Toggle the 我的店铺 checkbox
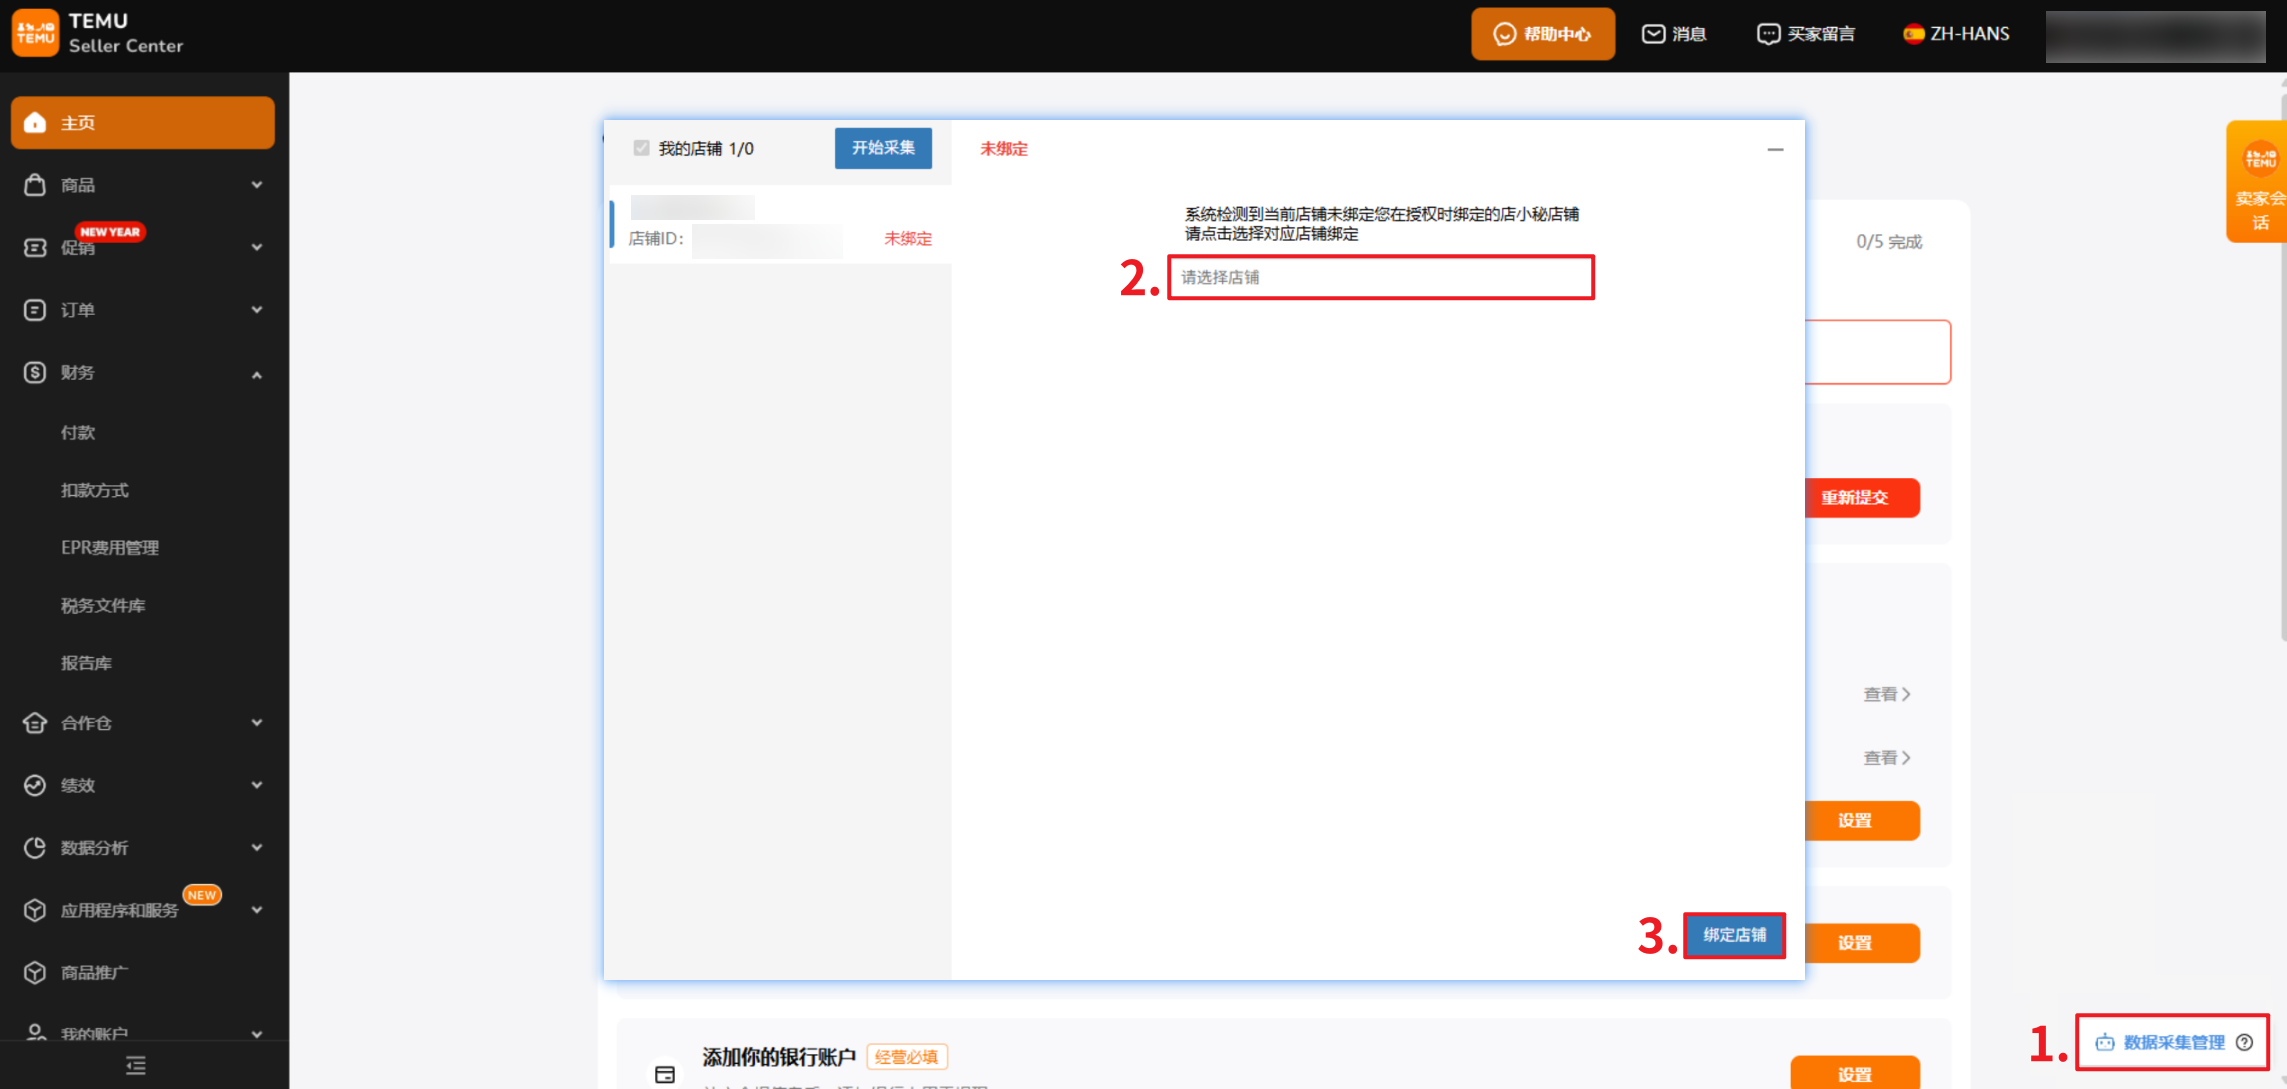This screenshot has width=2287, height=1089. click(642, 148)
